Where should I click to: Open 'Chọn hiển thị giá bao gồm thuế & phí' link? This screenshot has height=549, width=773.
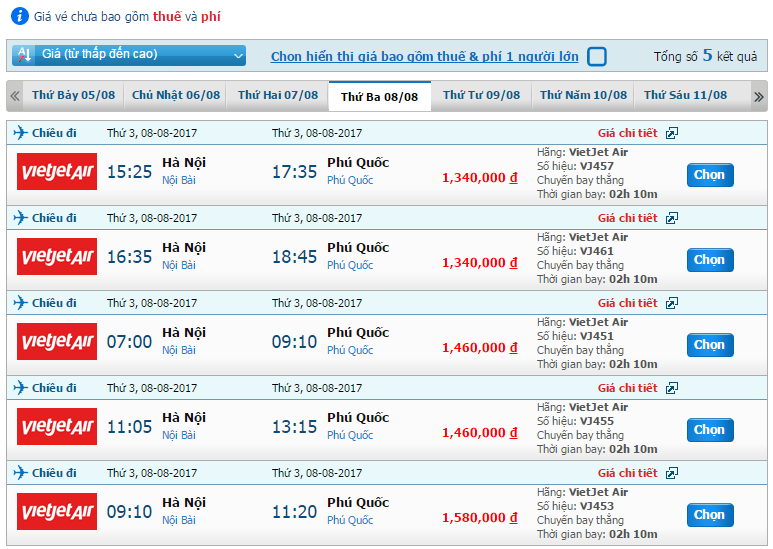point(424,57)
